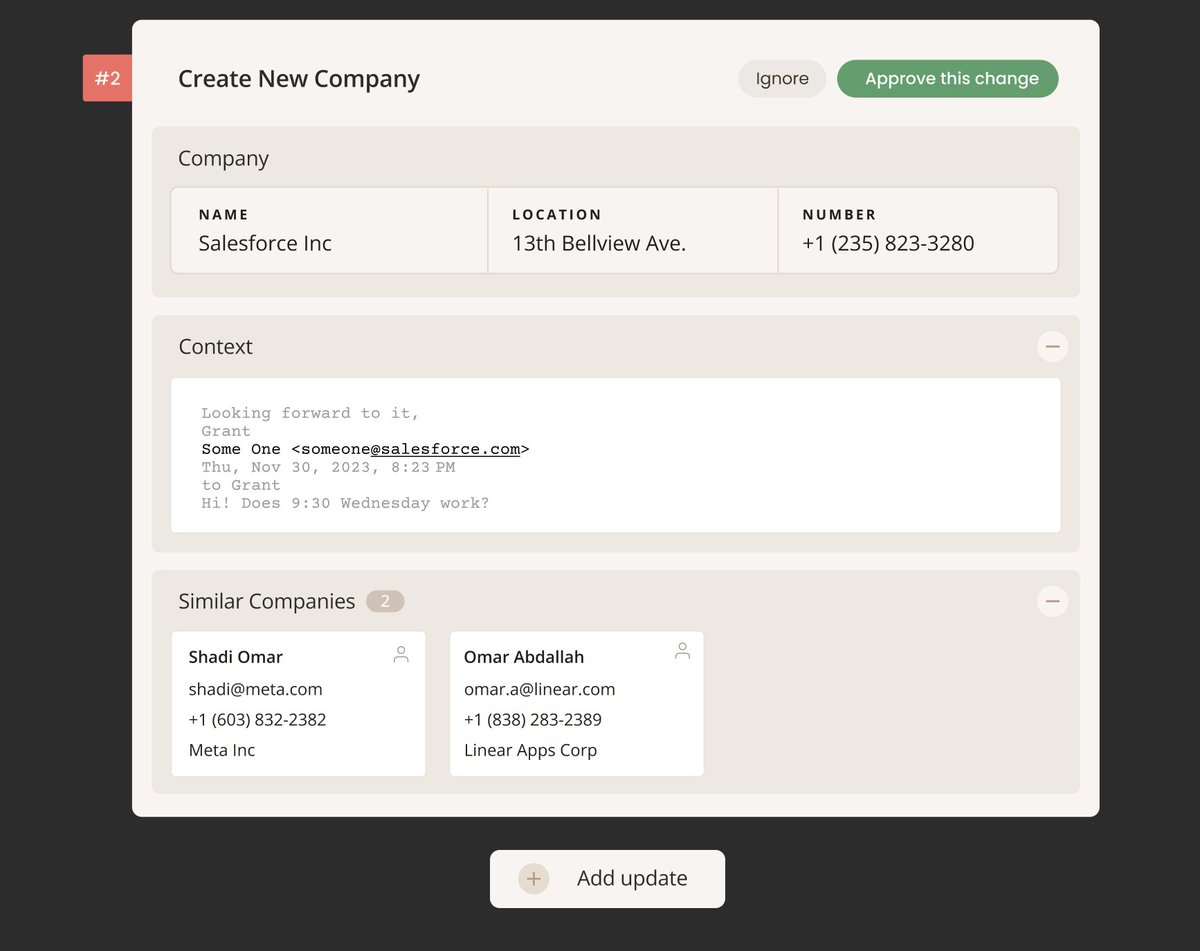Click the Linear Apps Corp text
Screen dimensions: 1200x951
coord(531,750)
